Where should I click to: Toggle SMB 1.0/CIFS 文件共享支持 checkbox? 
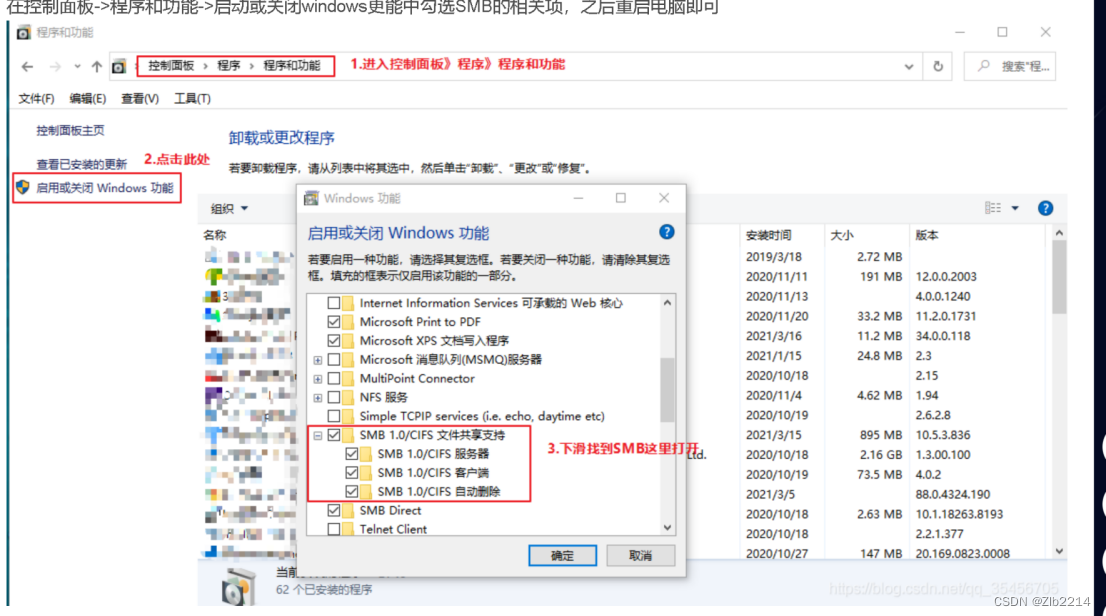click(x=334, y=435)
